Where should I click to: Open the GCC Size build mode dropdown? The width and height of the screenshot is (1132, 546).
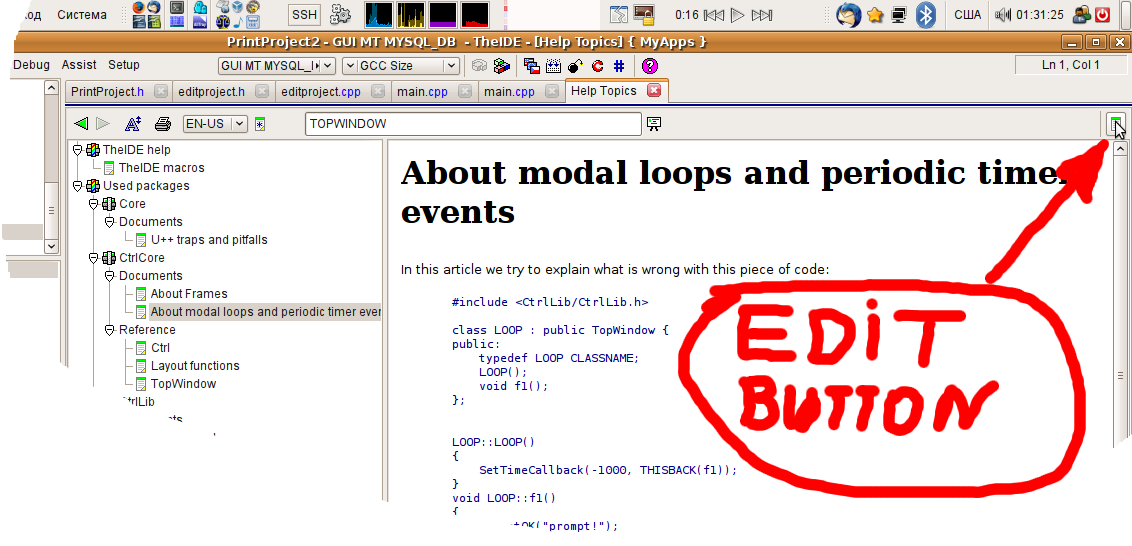coord(451,66)
